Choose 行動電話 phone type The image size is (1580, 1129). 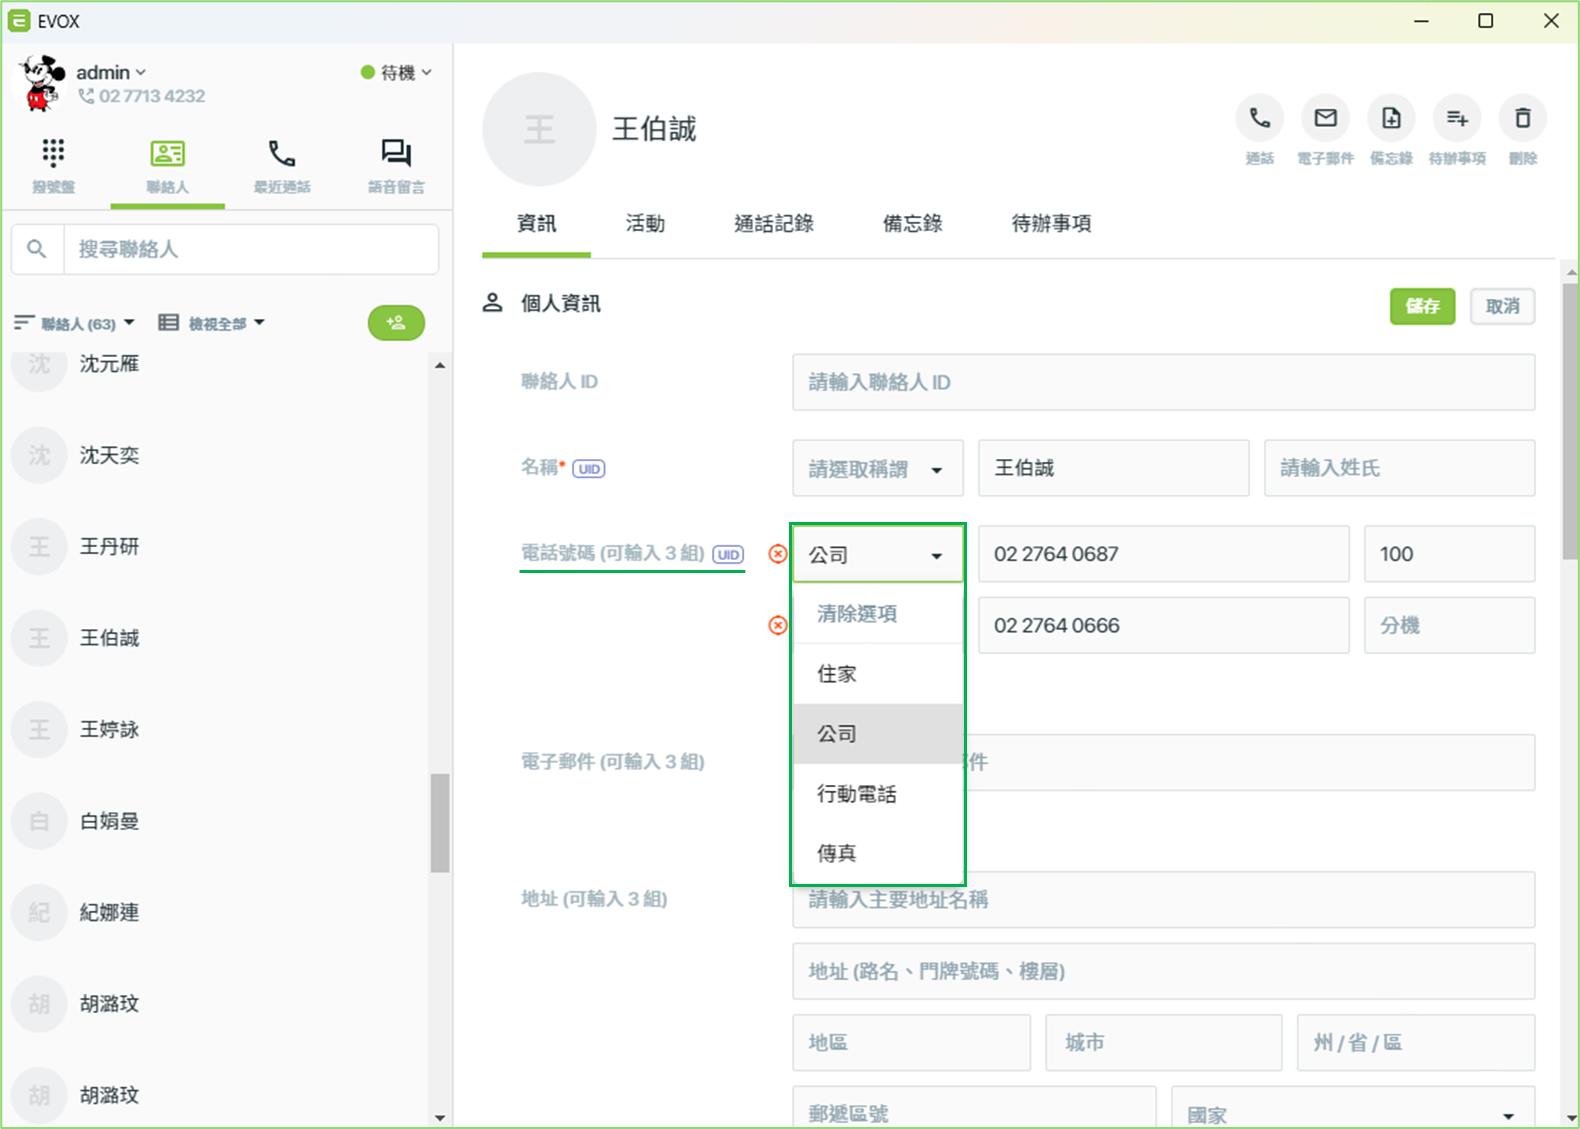click(878, 794)
